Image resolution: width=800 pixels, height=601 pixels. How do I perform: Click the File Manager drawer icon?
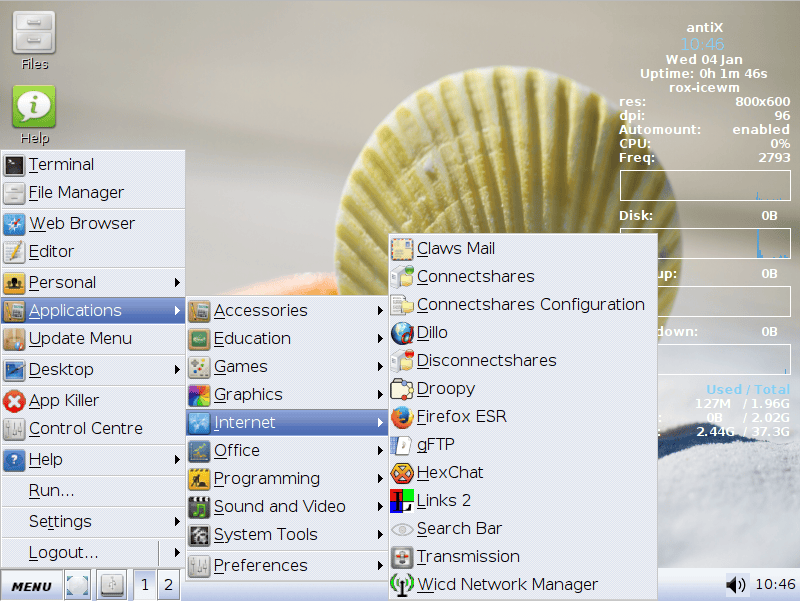click(14, 193)
